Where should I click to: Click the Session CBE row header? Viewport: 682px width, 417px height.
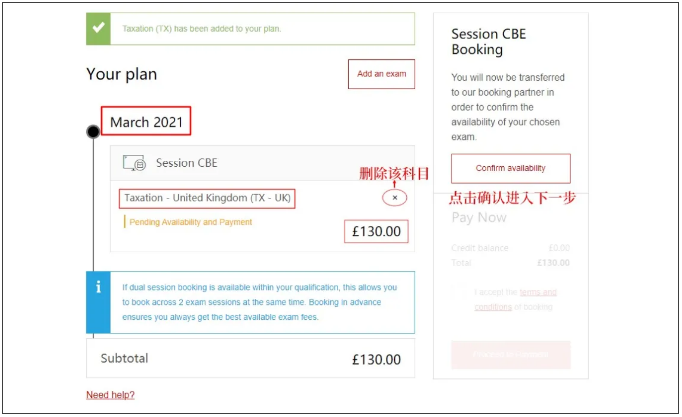coord(186,163)
